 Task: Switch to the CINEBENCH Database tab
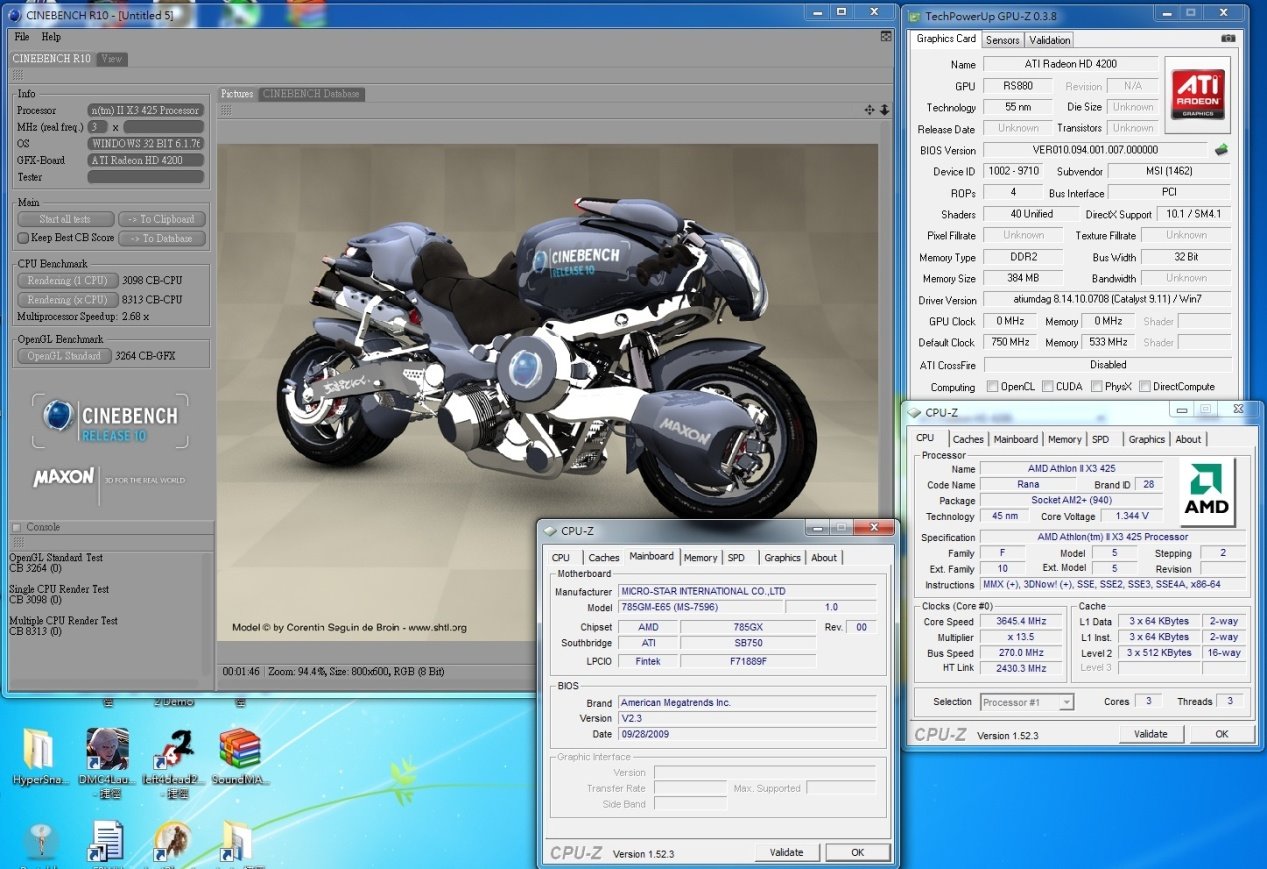click(311, 94)
